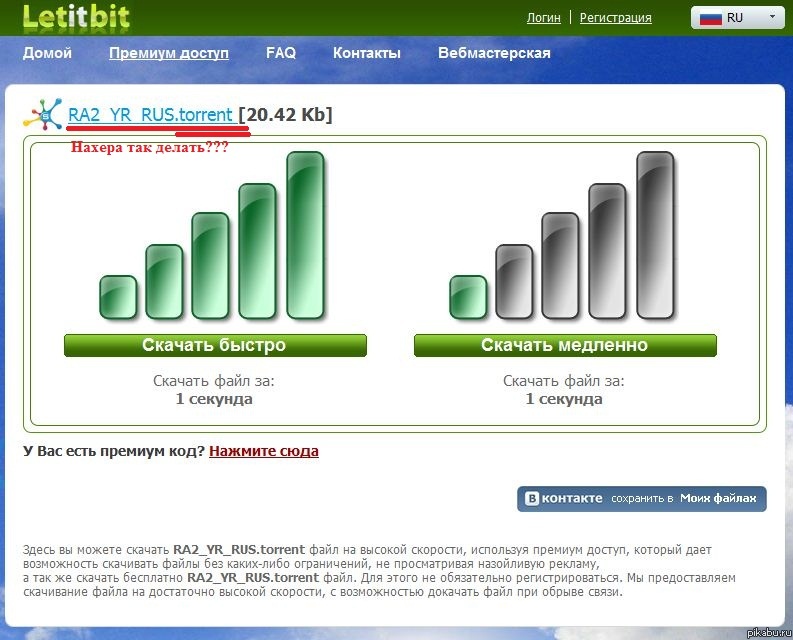Save file via ВКонтакте Моих файлах button
The image size is (793, 640).
641,498
